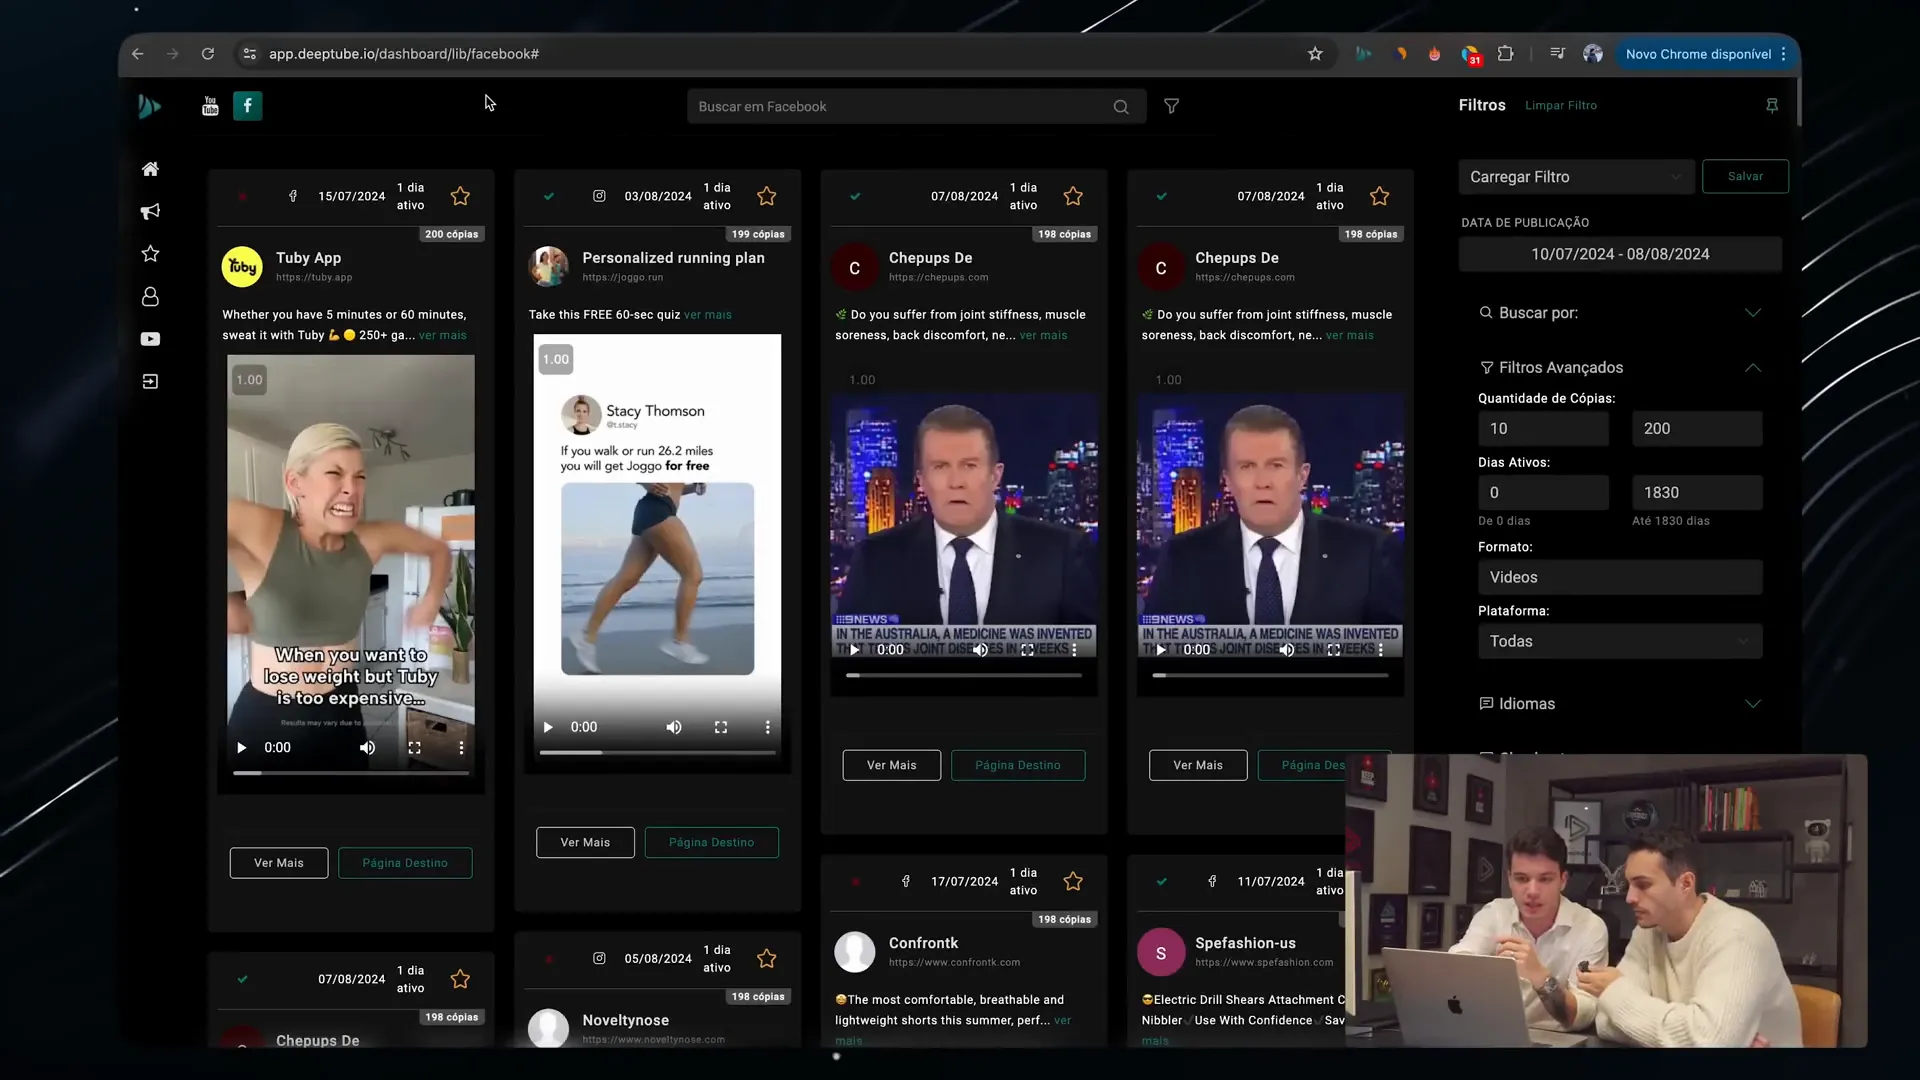Open the https://tuby.app link
The height and width of the screenshot is (1080, 1920).
(314, 278)
